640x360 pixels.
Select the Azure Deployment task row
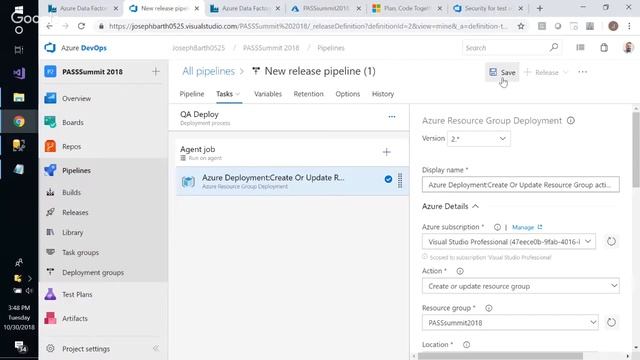[292, 181]
